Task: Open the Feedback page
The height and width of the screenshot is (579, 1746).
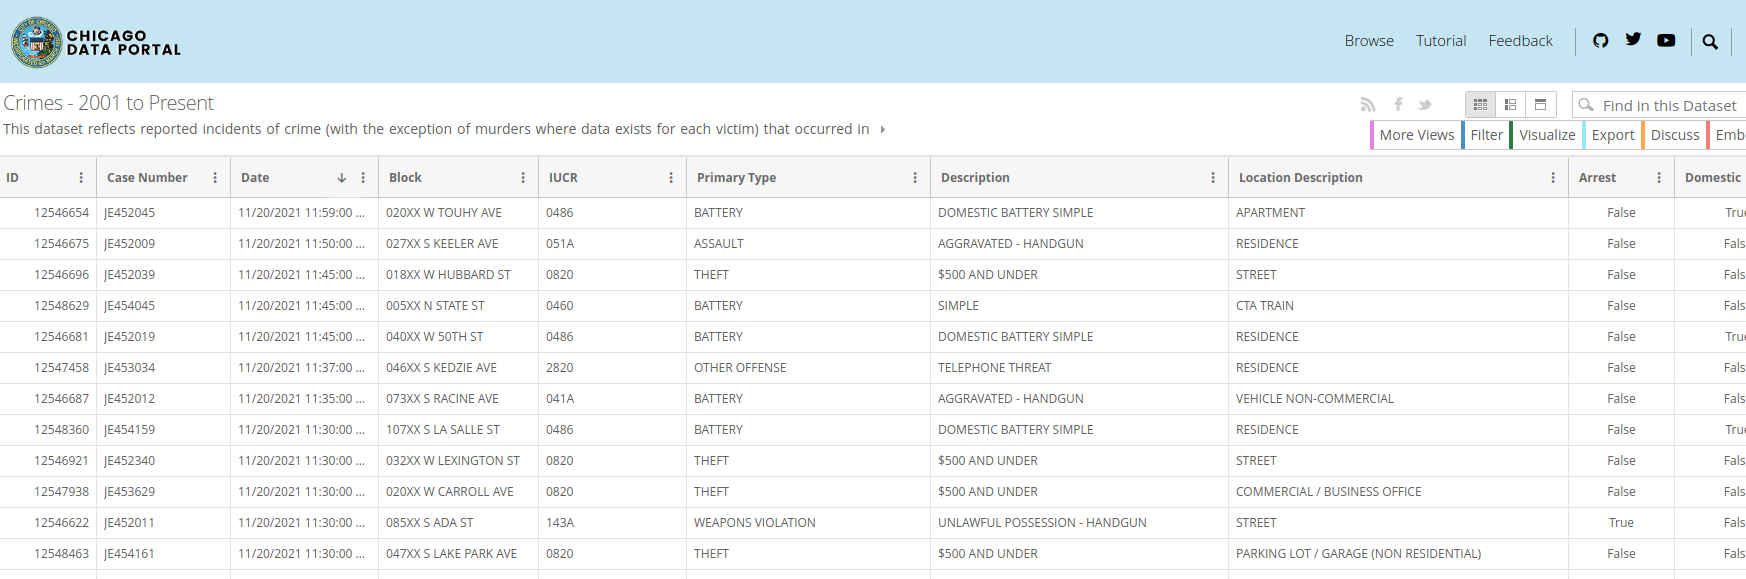Action: (x=1520, y=41)
